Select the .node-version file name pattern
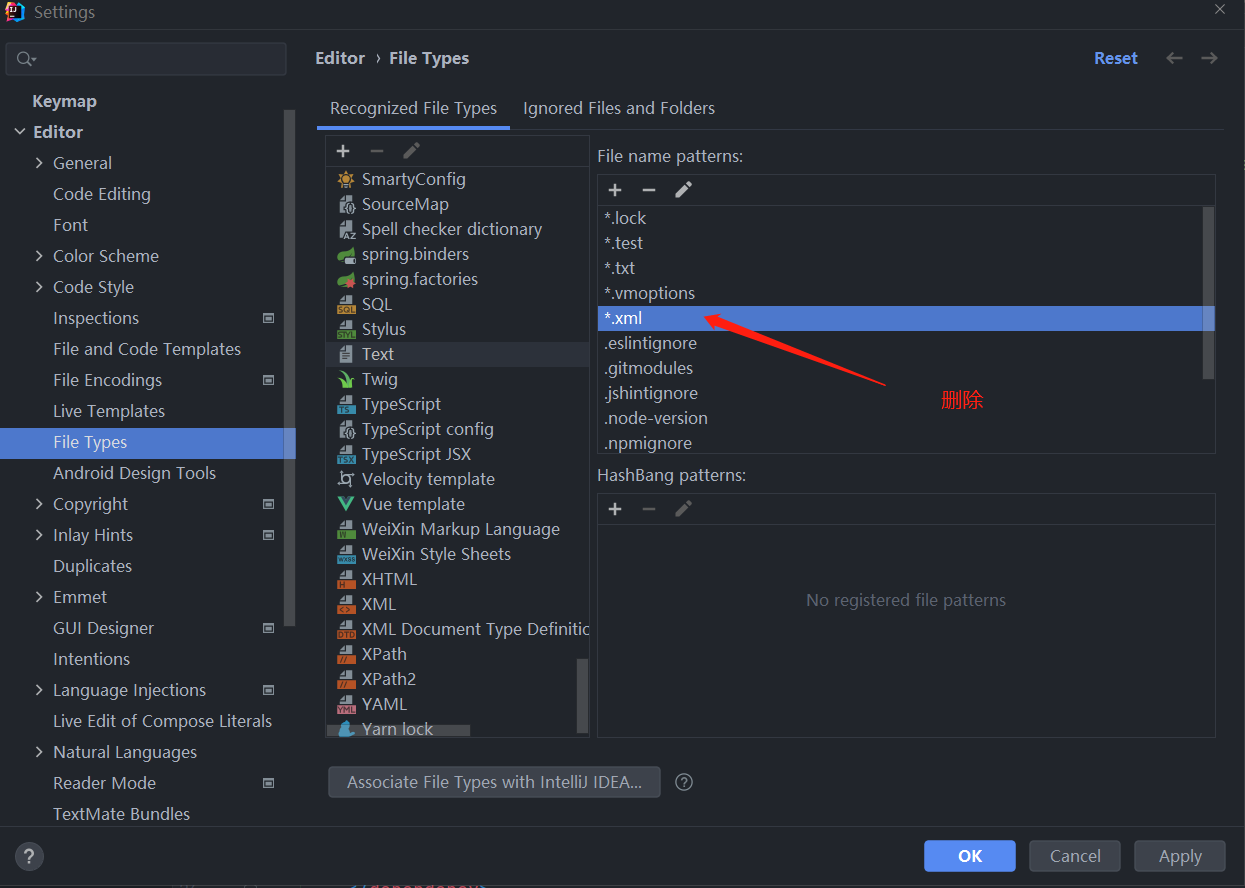1245x888 pixels. [x=900, y=418]
